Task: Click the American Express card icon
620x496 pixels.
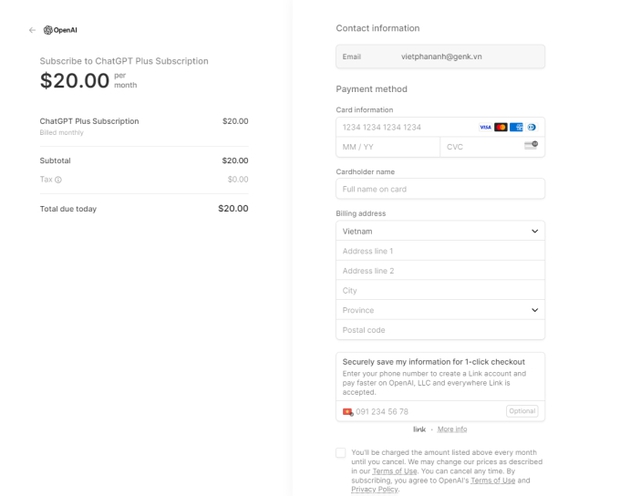Action: point(516,127)
